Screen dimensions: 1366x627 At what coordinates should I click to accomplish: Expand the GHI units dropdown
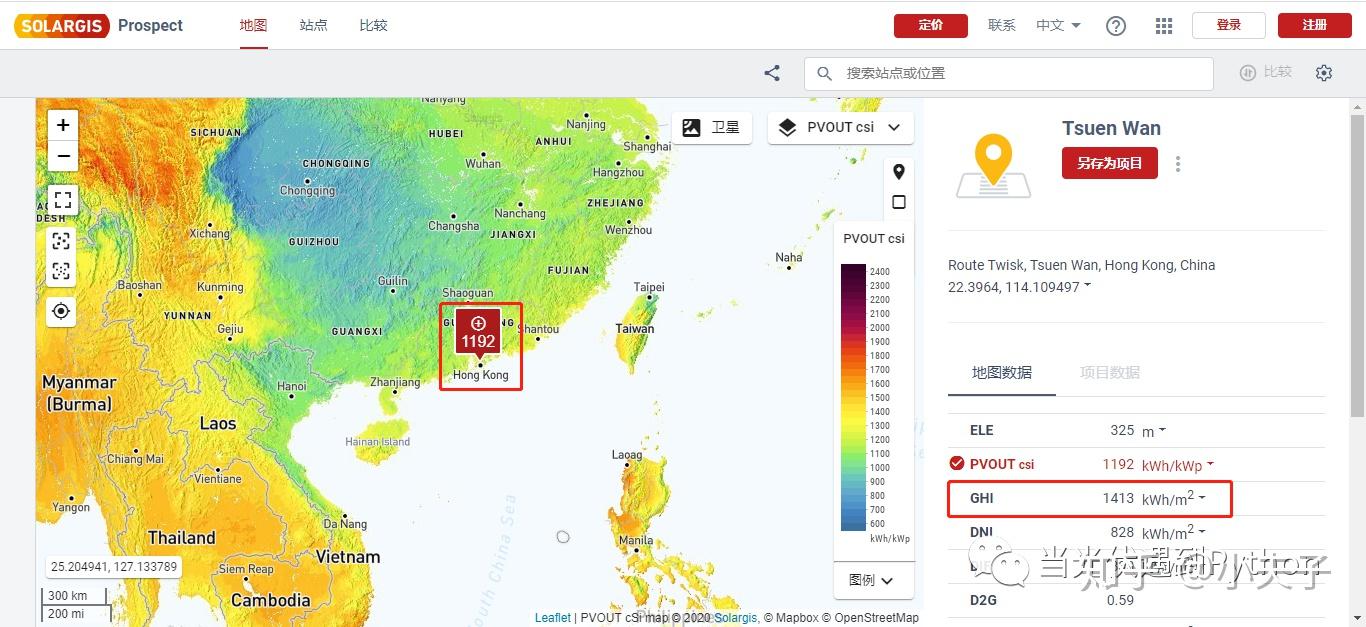click(x=1204, y=498)
